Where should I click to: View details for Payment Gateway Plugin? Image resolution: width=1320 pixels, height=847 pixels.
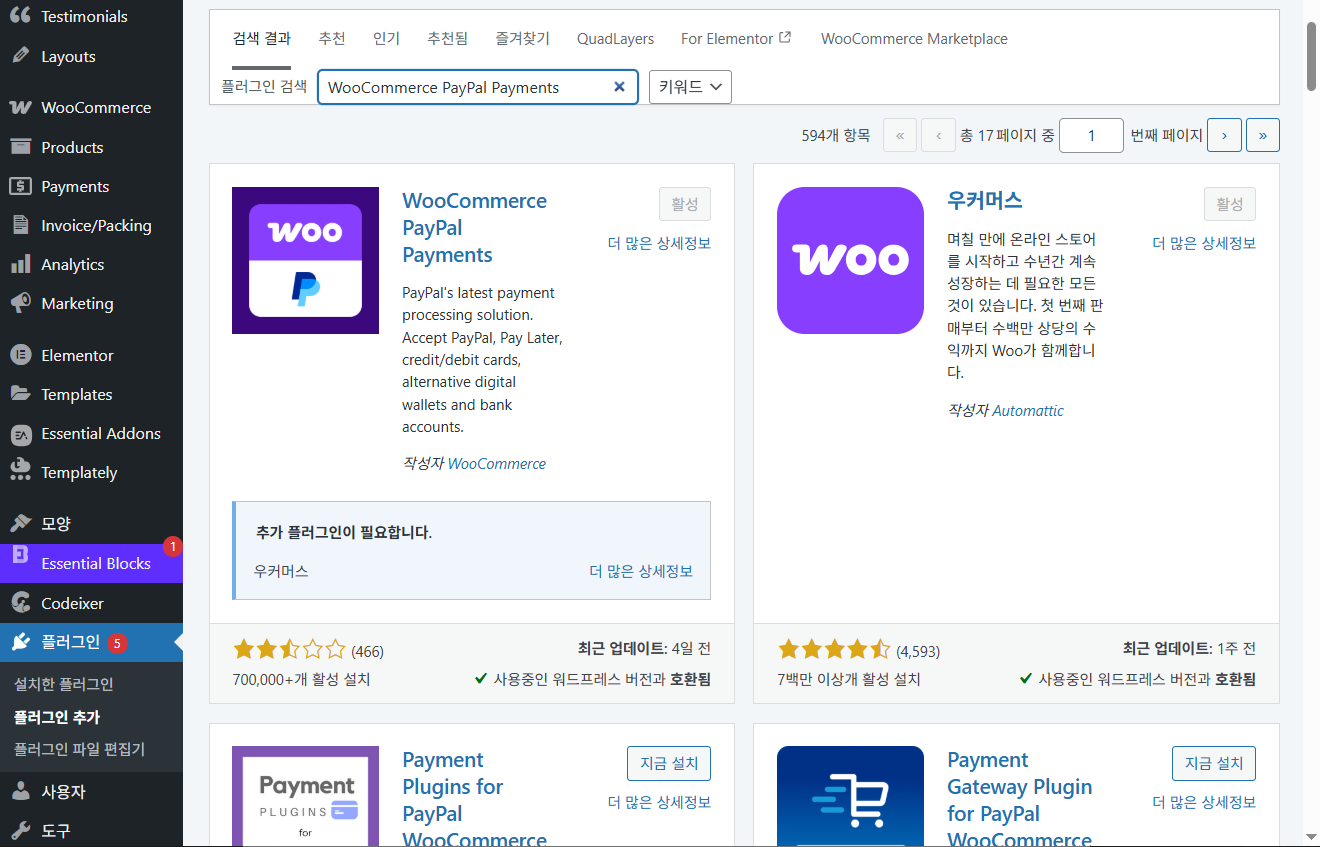(x=1204, y=802)
